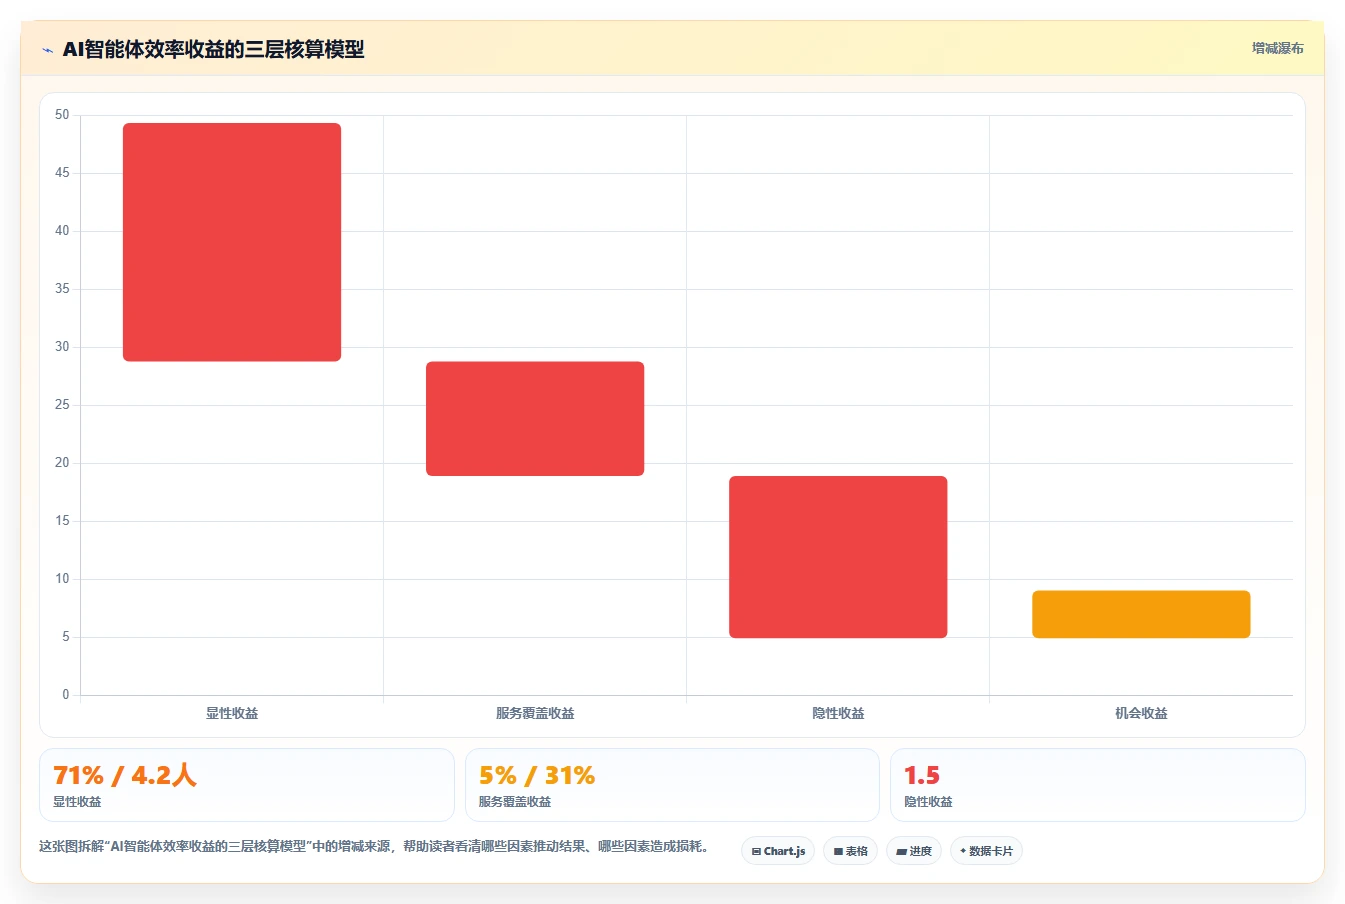Select the 表格 tag chip
Image resolution: width=1345 pixels, height=904 pixels.
(x=850, y=851)
